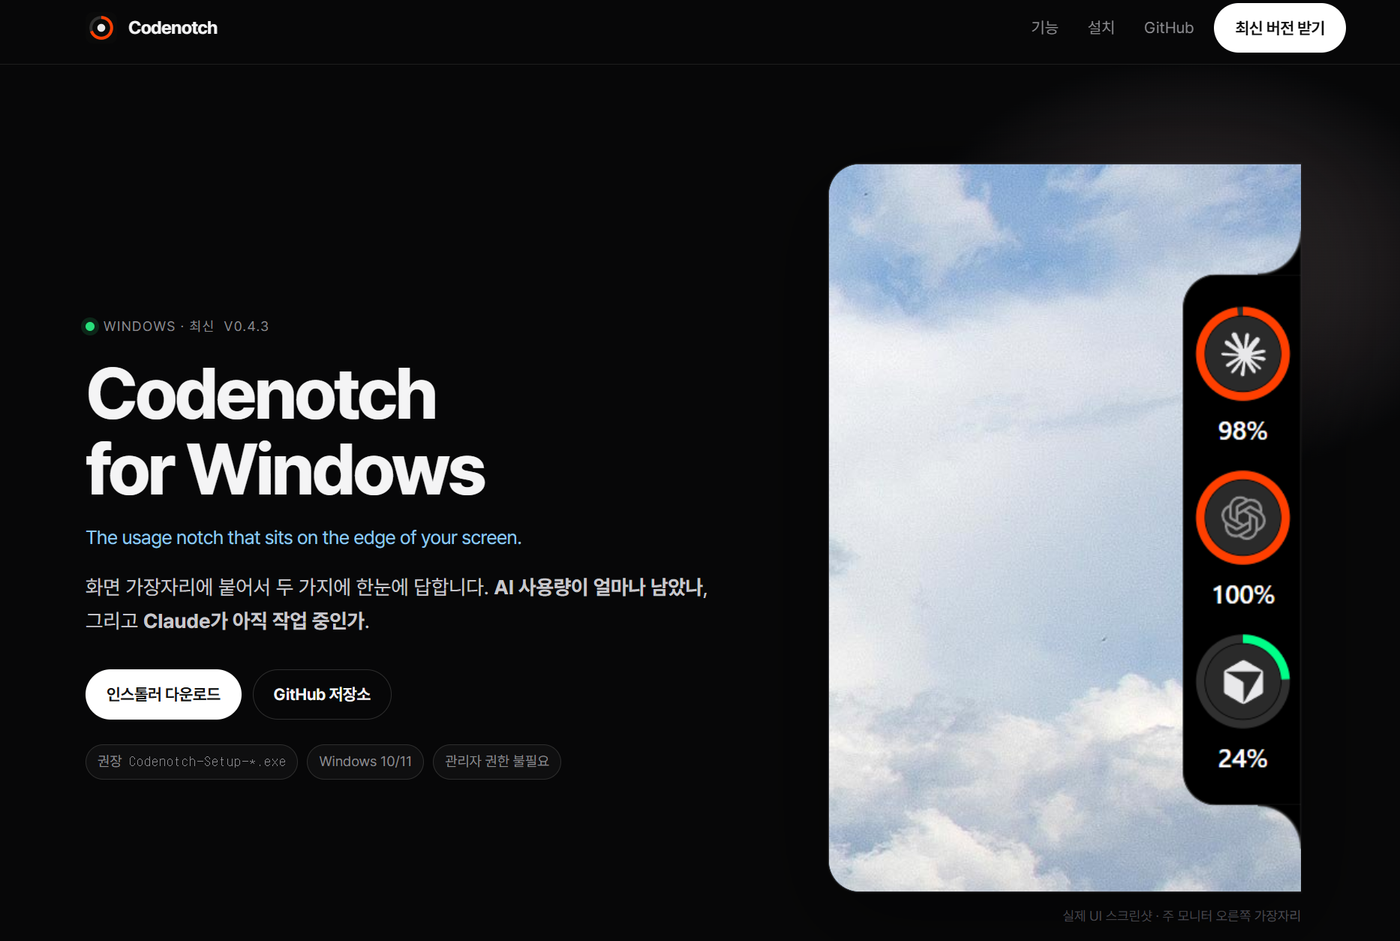Image resolution: width=1400 pixels, height=941 pixels.
Task: Click the Codenotch logo icon in header
Action: point(101,28)
